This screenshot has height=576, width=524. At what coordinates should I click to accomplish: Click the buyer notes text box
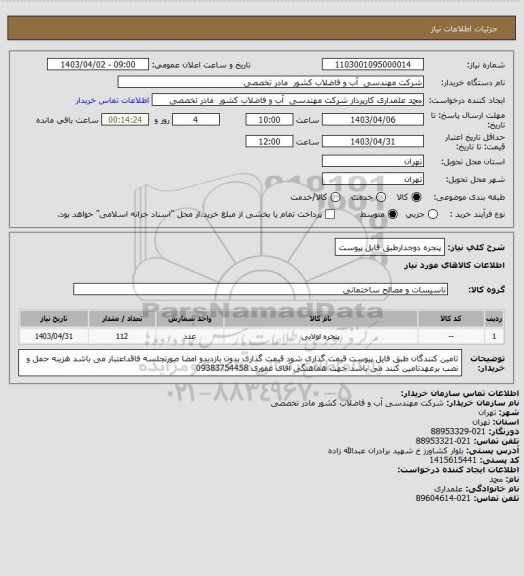point(240,363)
